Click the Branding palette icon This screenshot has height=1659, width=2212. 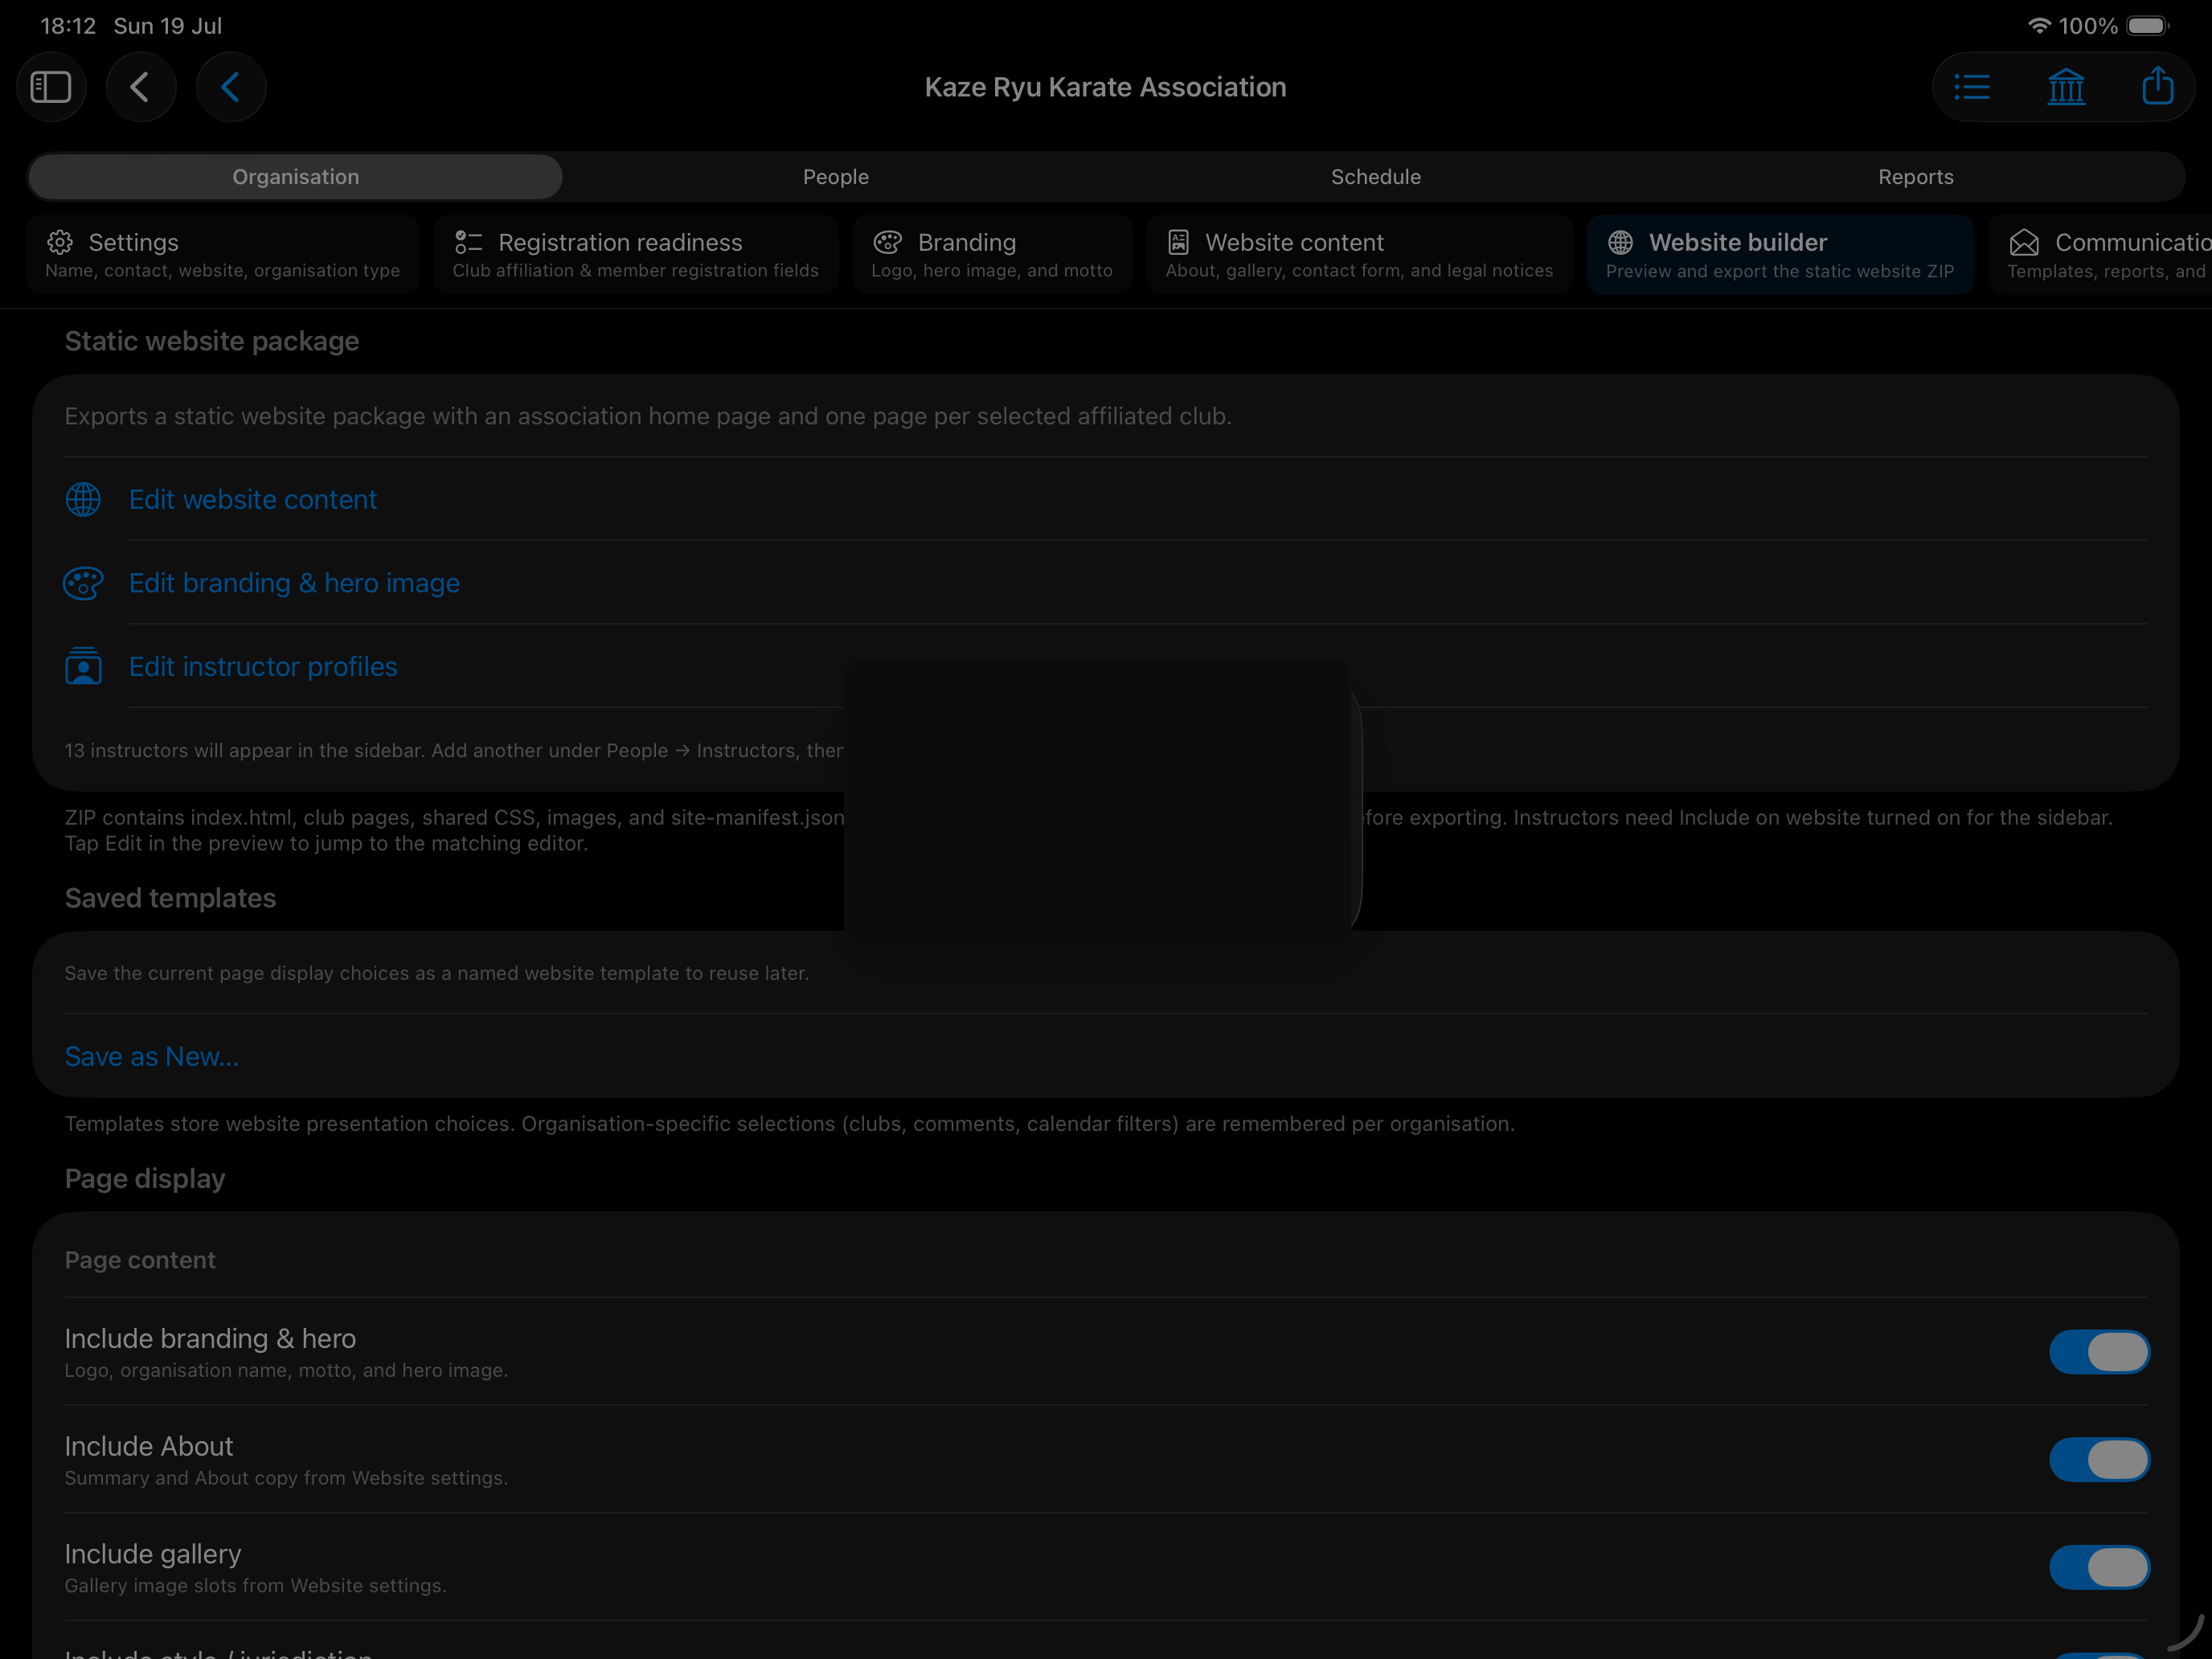tap(887, 242)
